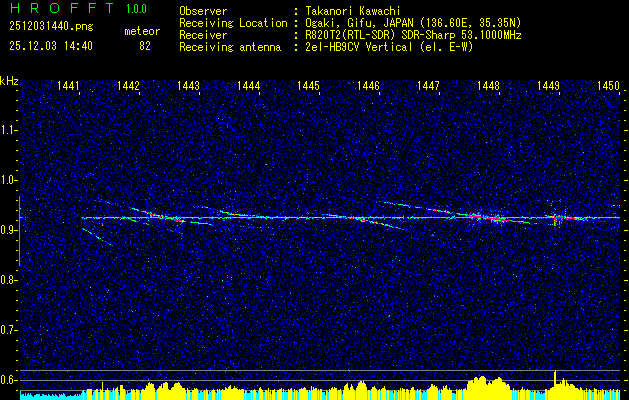The width and height of the screenshot is (629, 400).
Task: Select the 0.8 kHz axis label
Action: (x=9, y=279)
